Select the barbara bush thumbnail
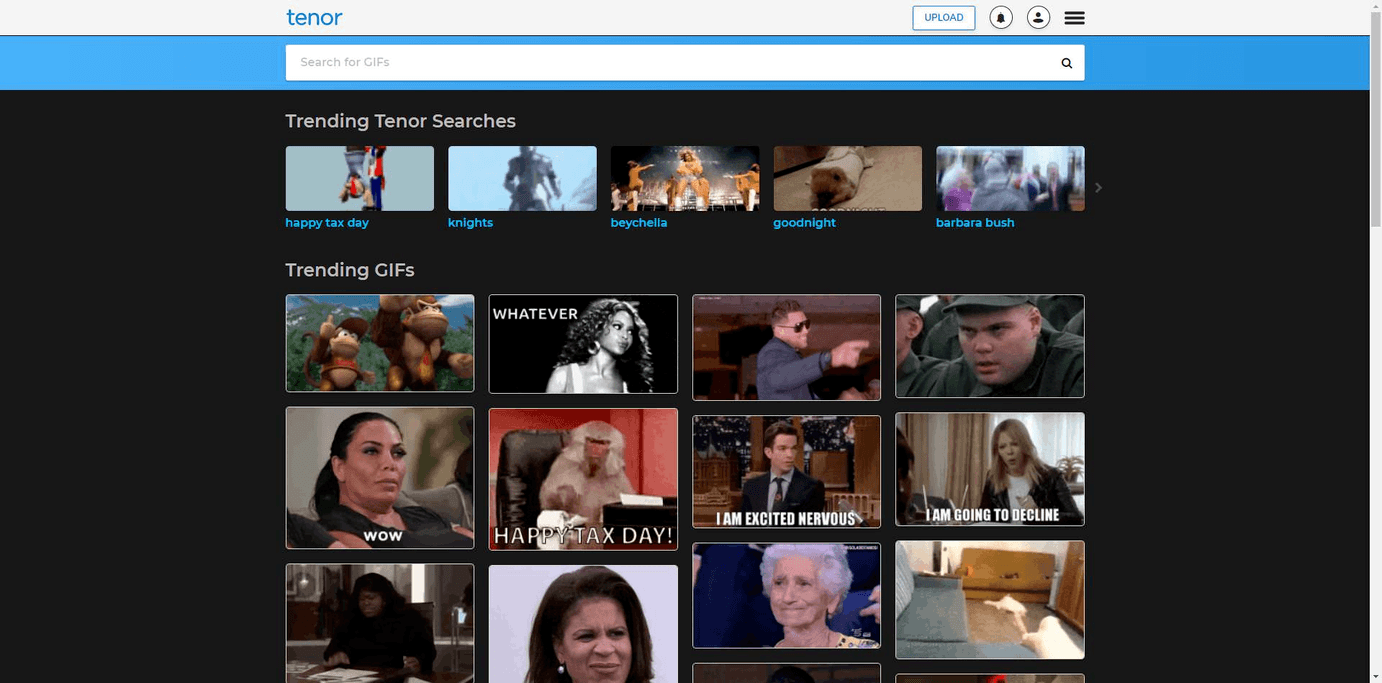 click(x=1010, y=179)
